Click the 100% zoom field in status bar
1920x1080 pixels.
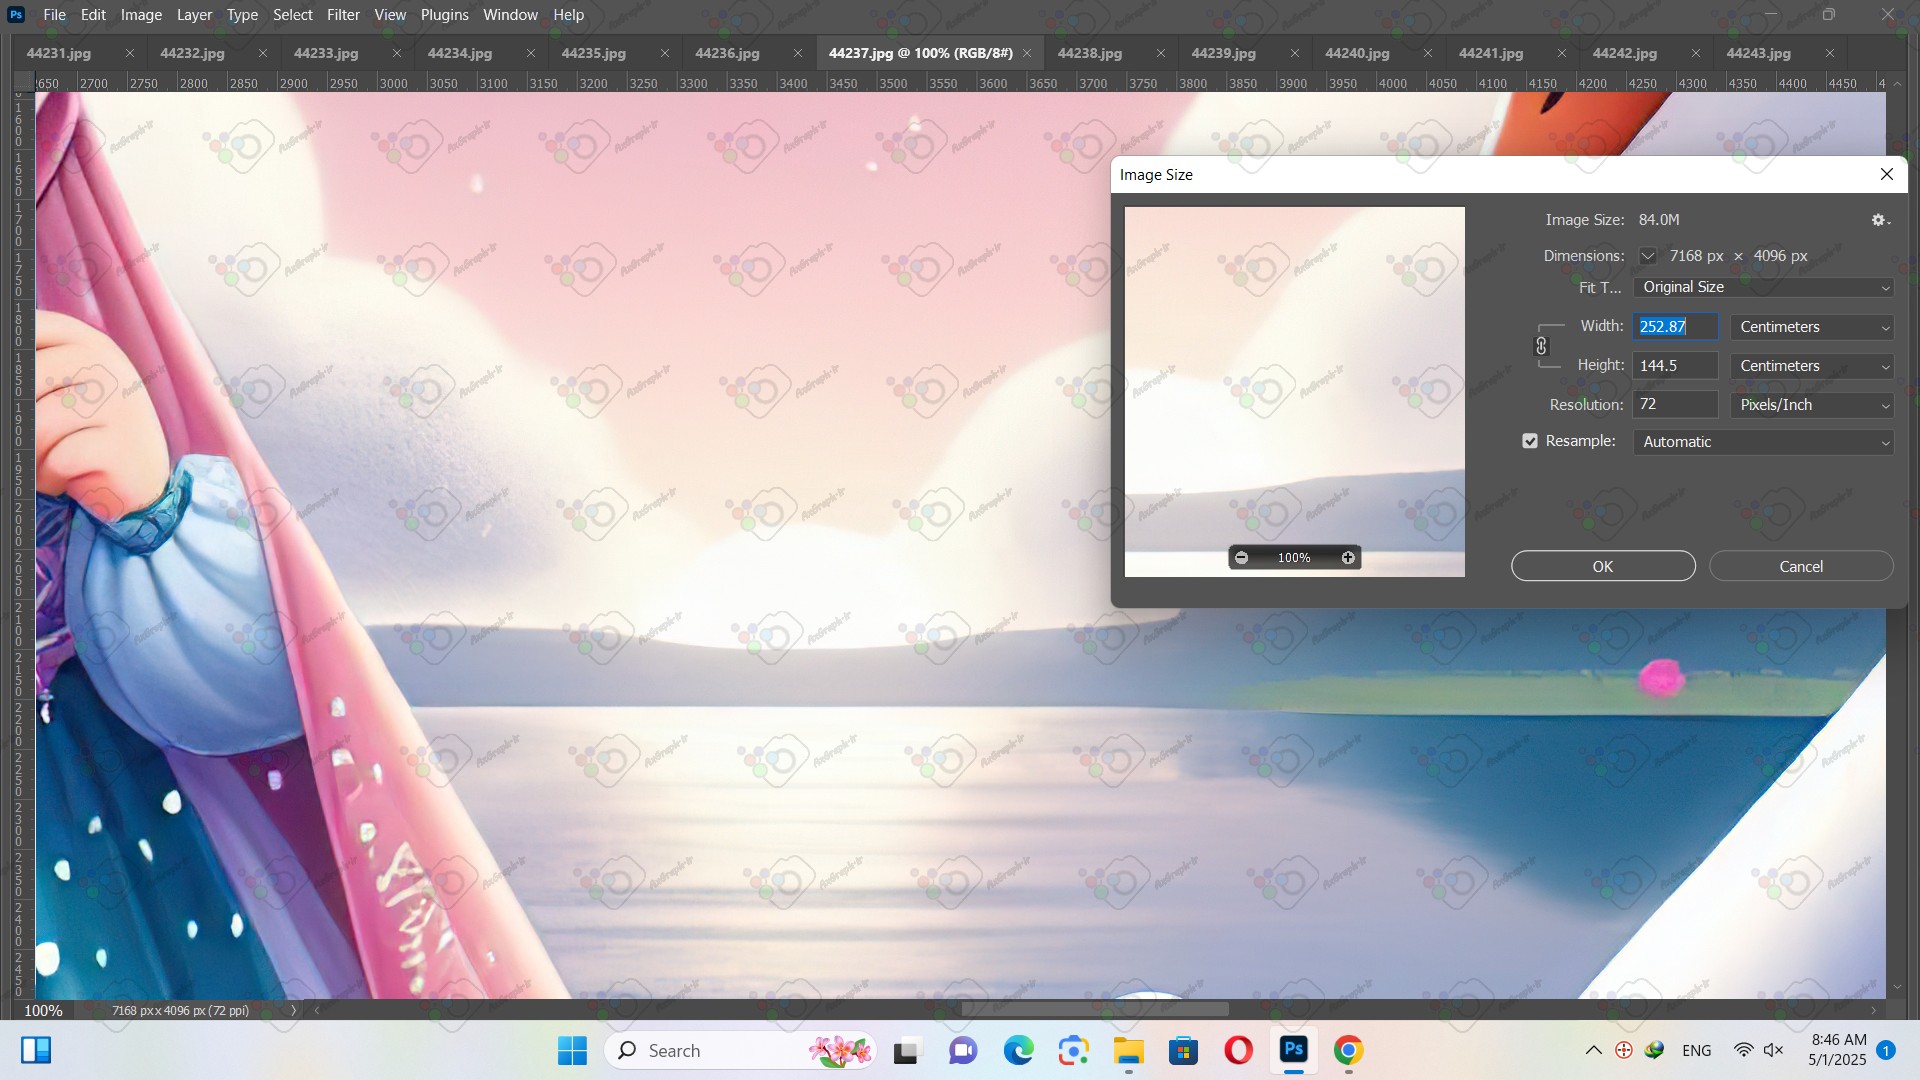point(43,1011)
